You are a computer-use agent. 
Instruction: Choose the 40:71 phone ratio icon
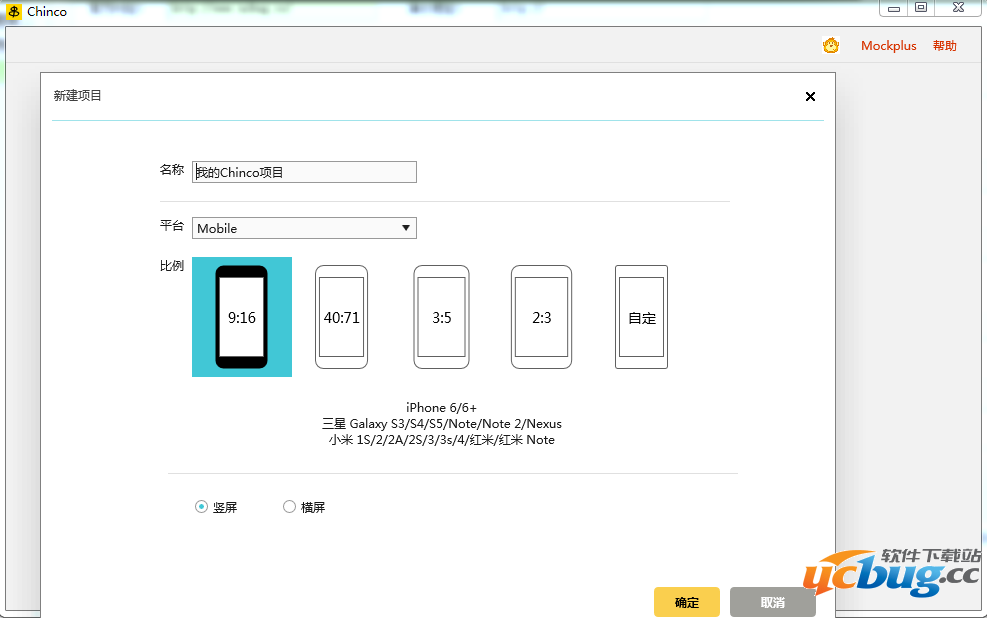341,317
